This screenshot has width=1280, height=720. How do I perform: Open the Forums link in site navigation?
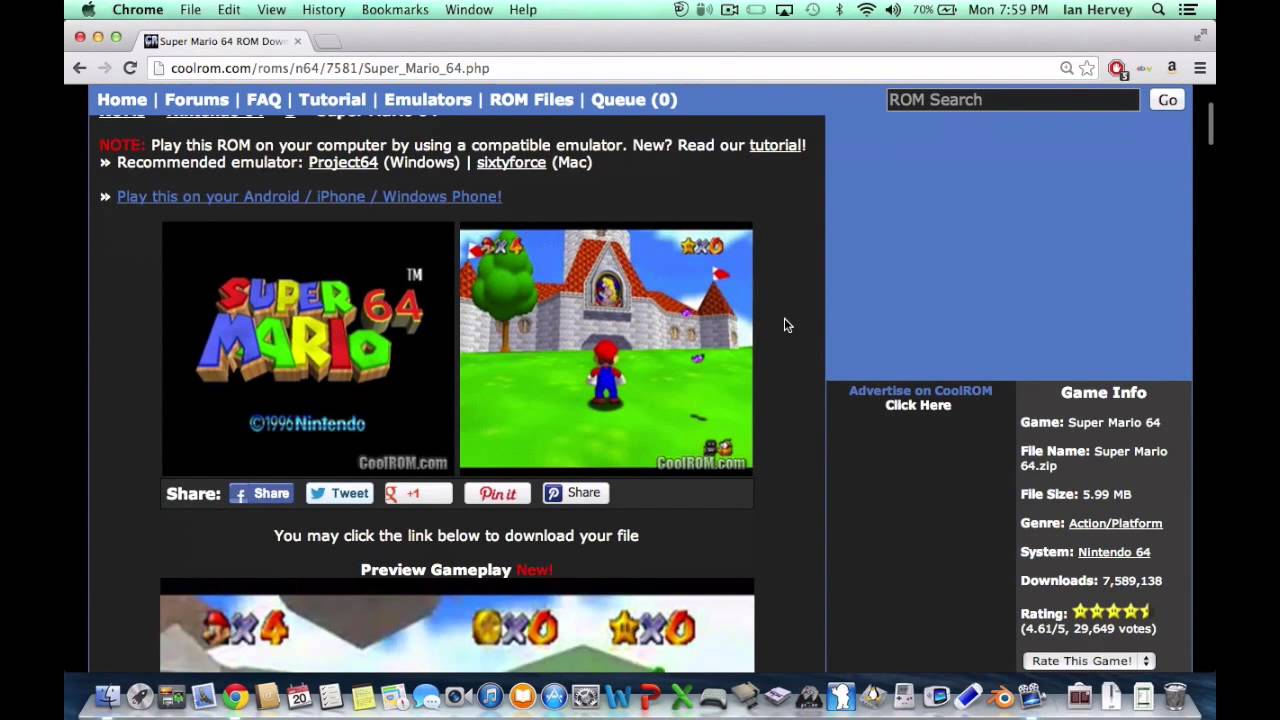(196, 100)
